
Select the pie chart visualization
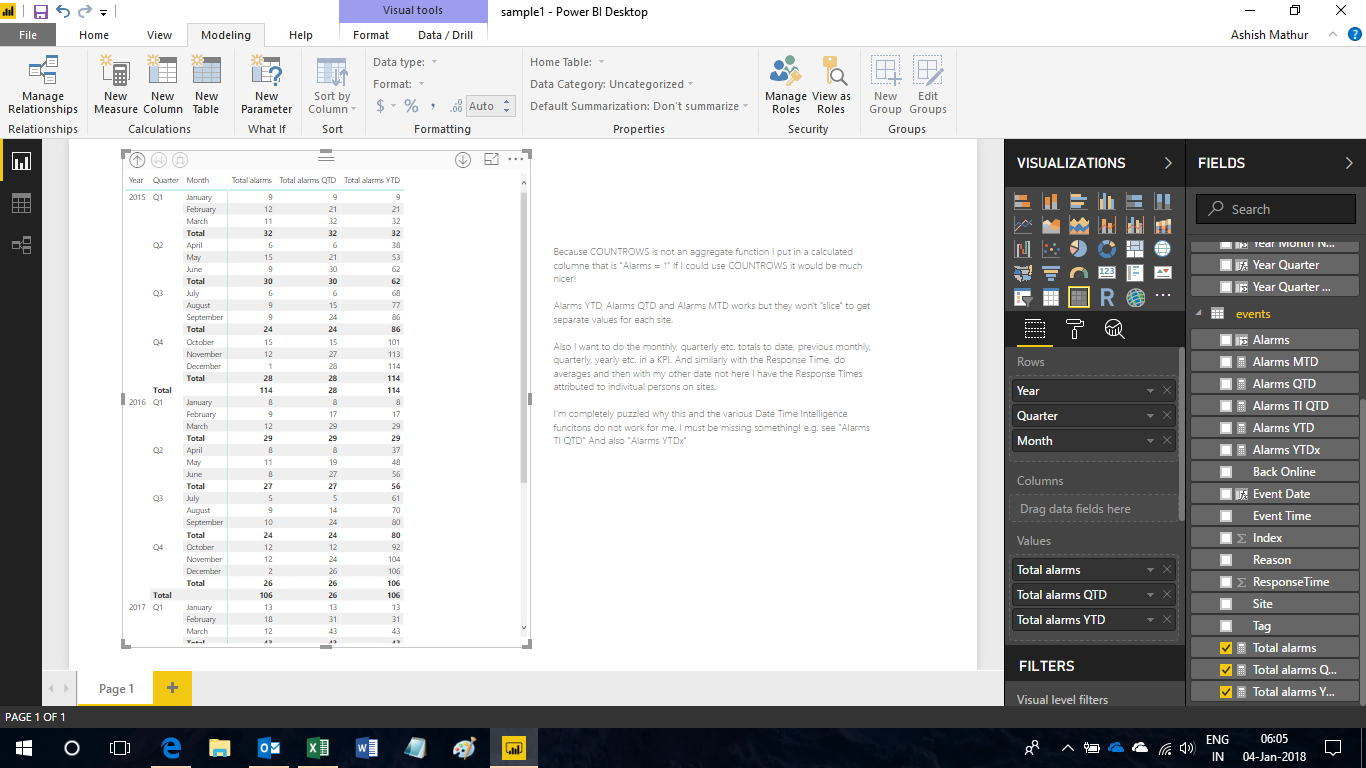[x=1079, y=249]
